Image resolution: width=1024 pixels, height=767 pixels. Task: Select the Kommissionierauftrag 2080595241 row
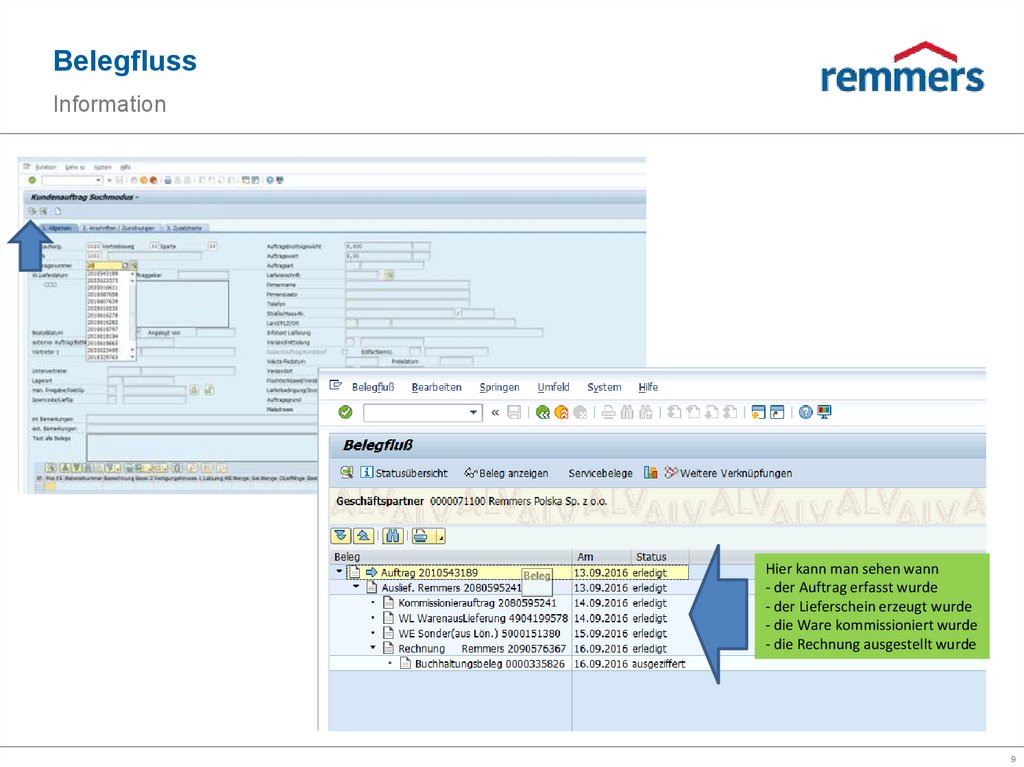point(509,603)
